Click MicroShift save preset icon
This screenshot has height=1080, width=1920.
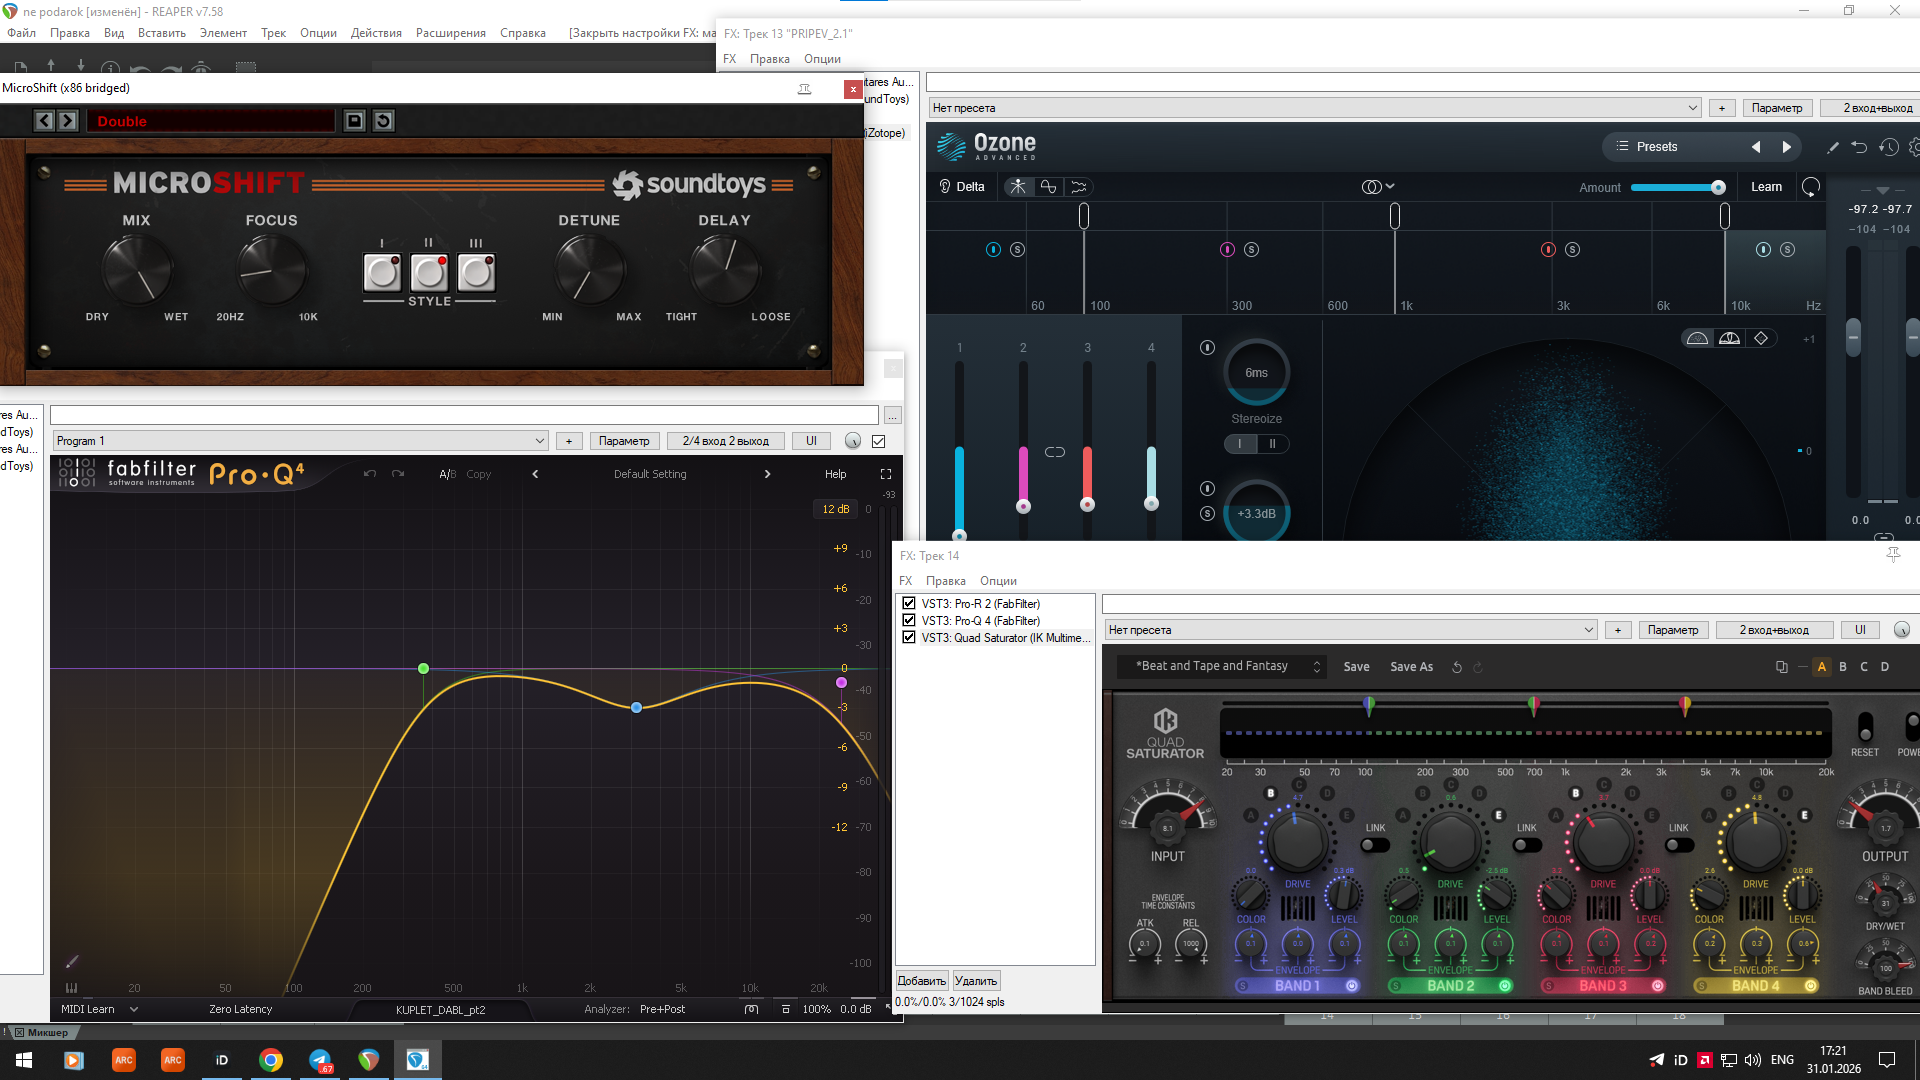(x=354, y=121)
